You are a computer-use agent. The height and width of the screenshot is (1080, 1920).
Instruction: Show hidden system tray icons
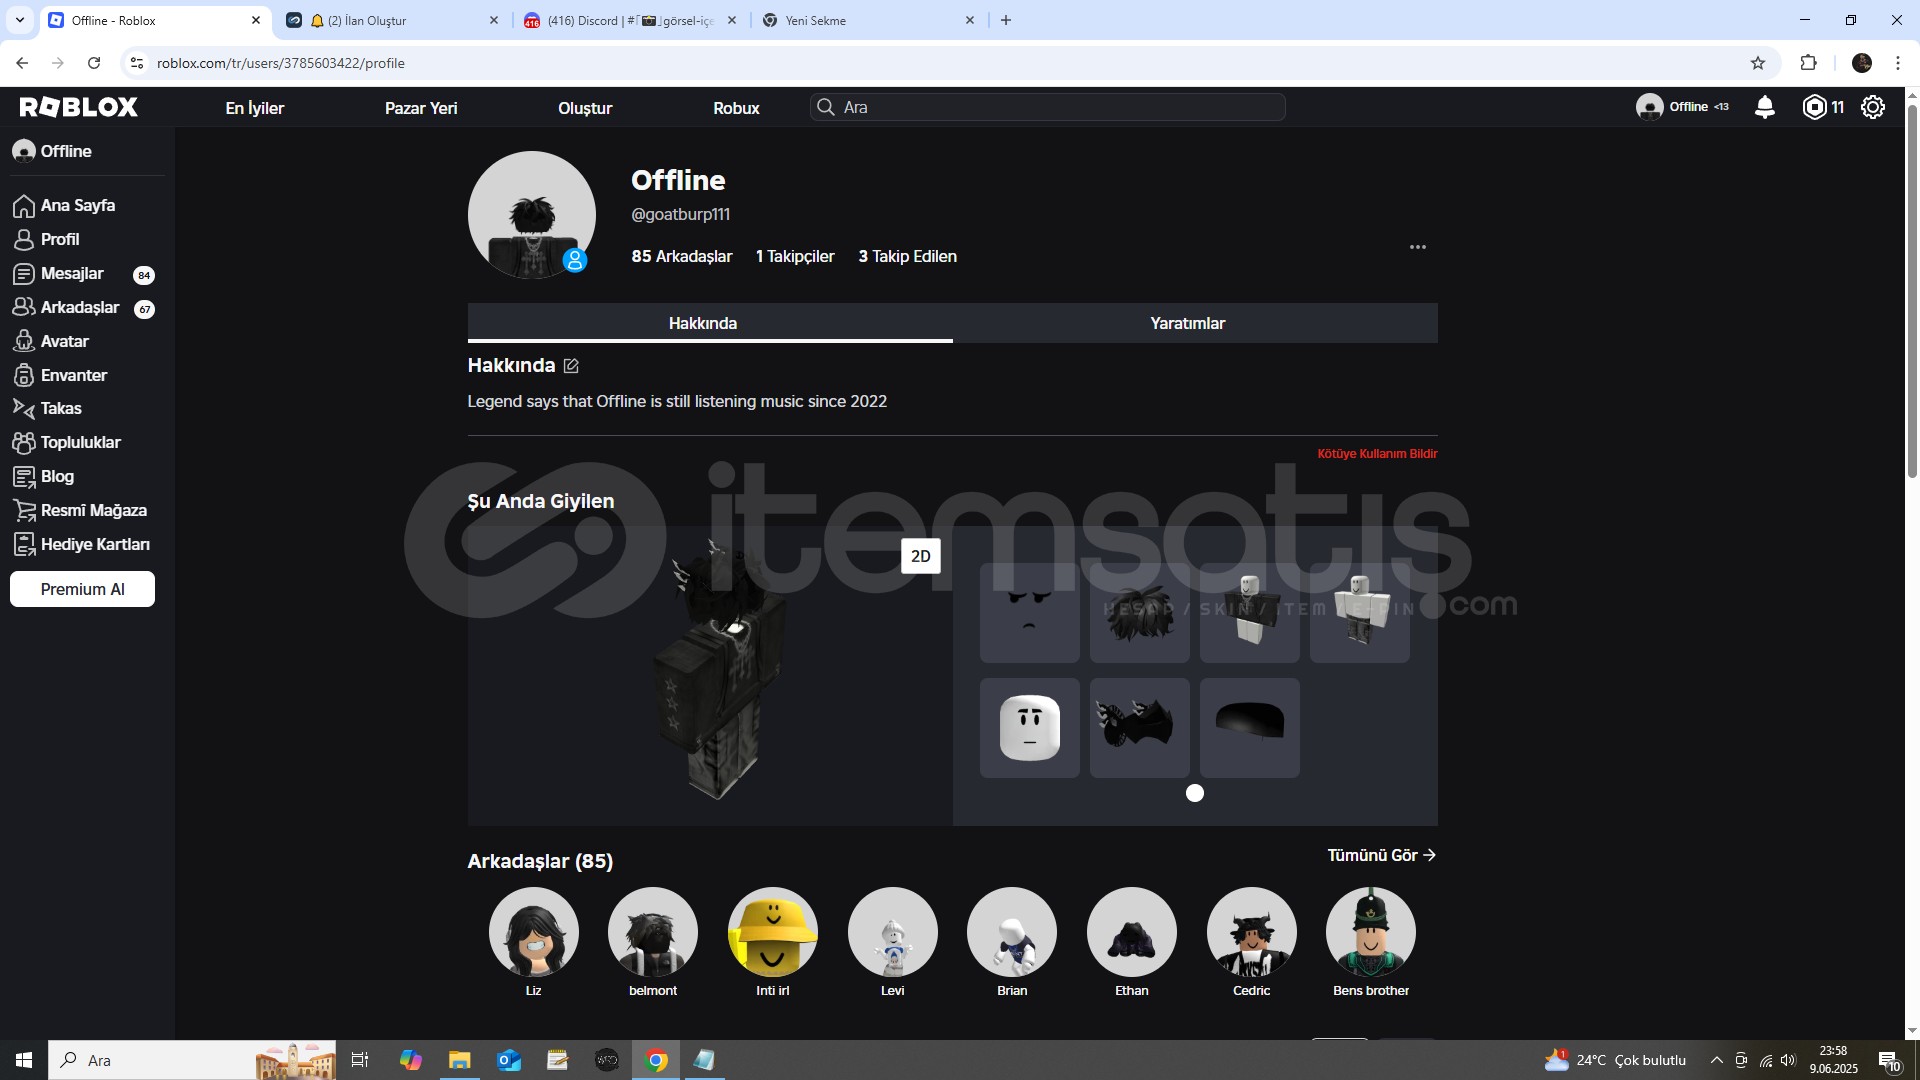point(1716,1060)
